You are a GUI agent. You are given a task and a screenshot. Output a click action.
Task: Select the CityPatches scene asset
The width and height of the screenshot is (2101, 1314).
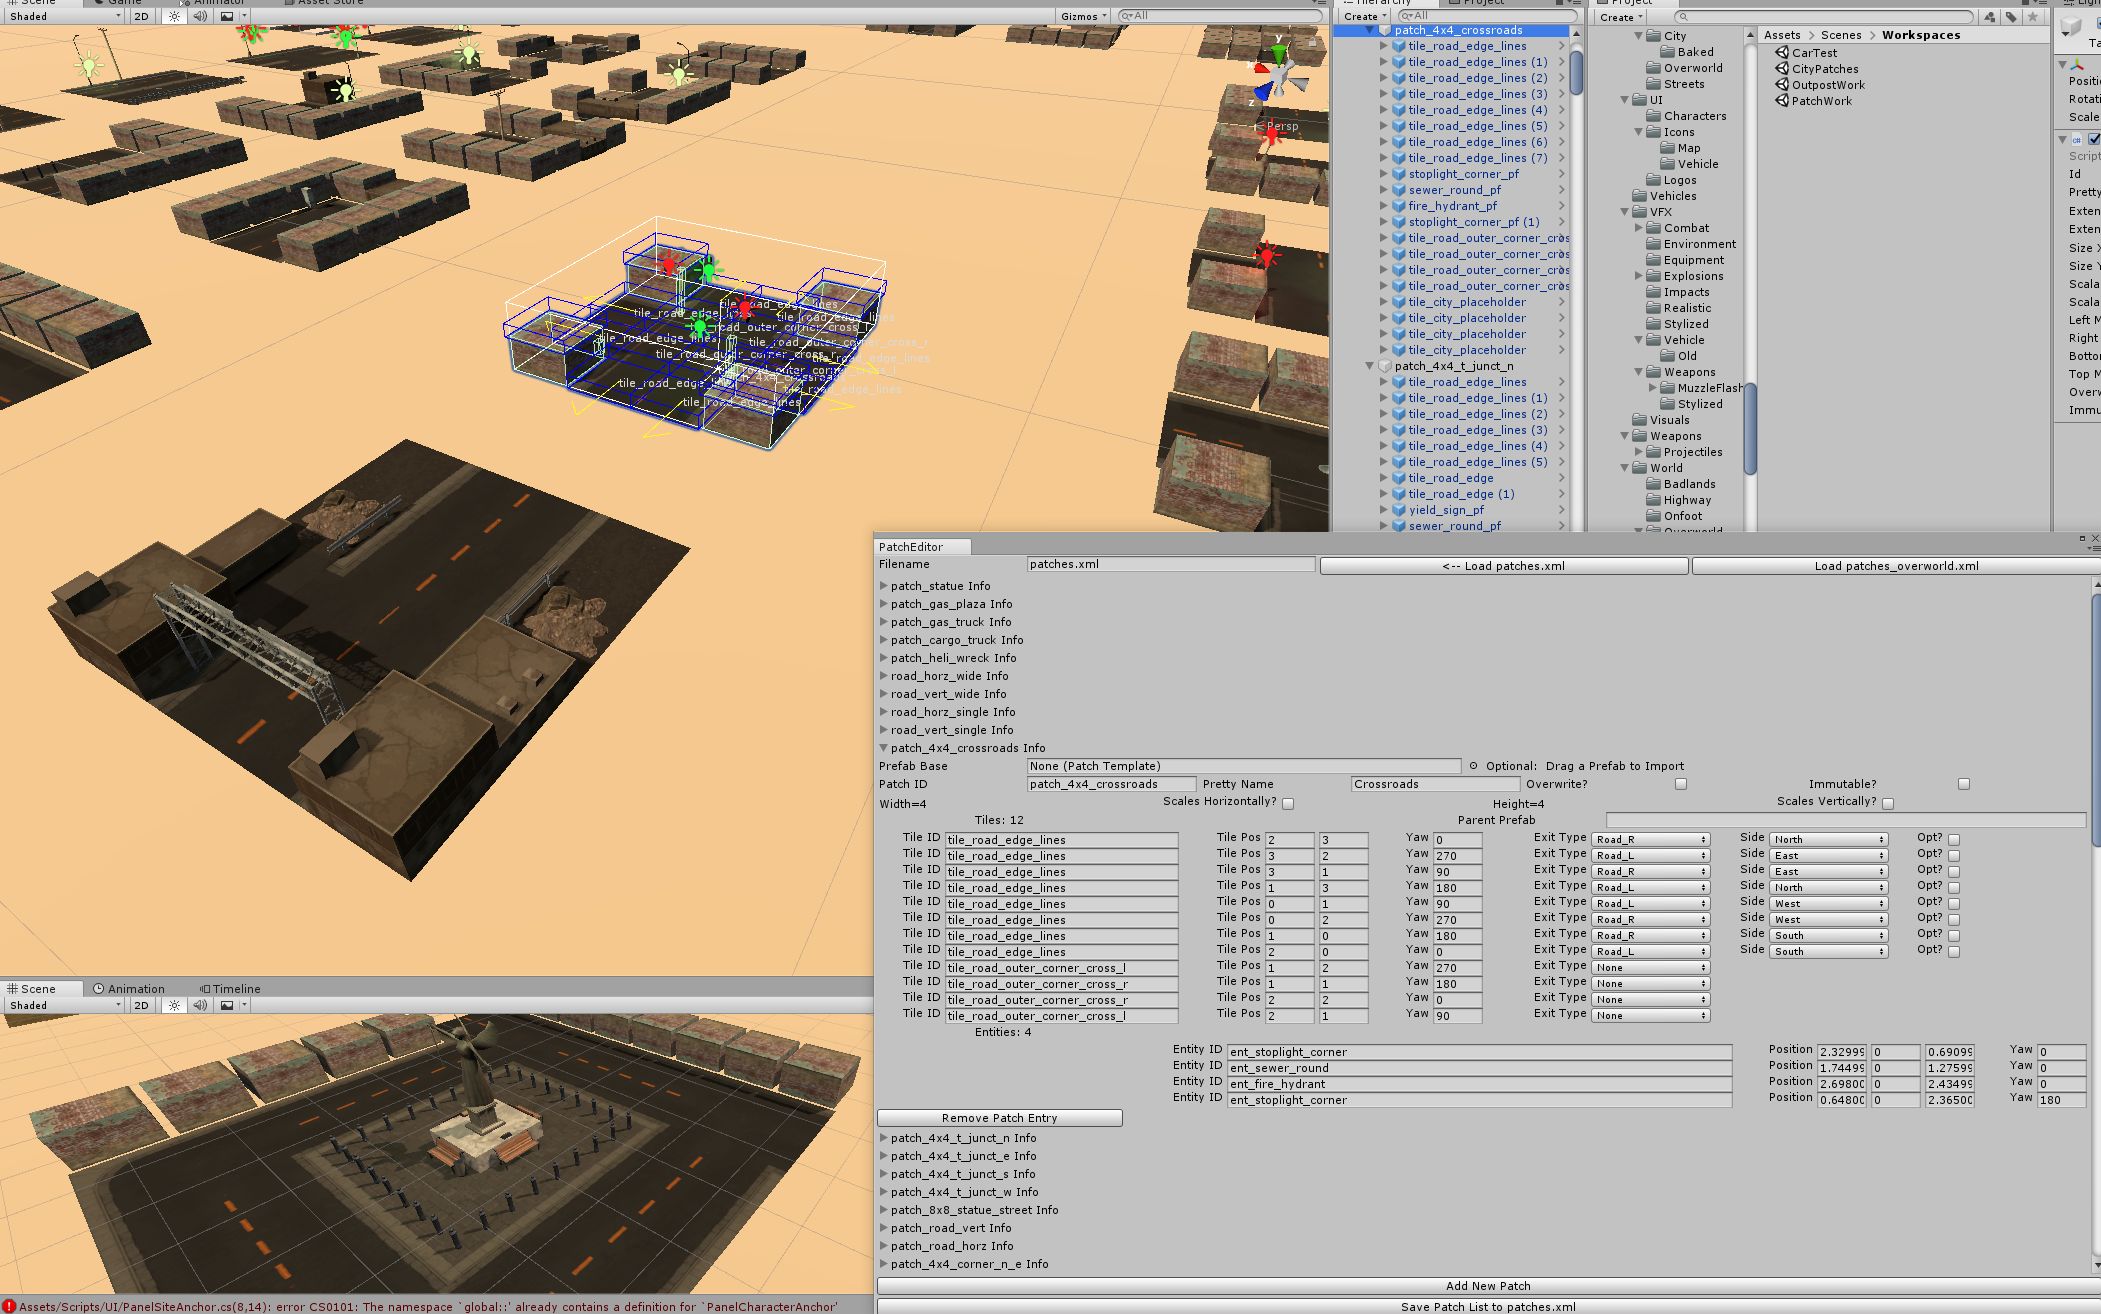(1817, 69)
